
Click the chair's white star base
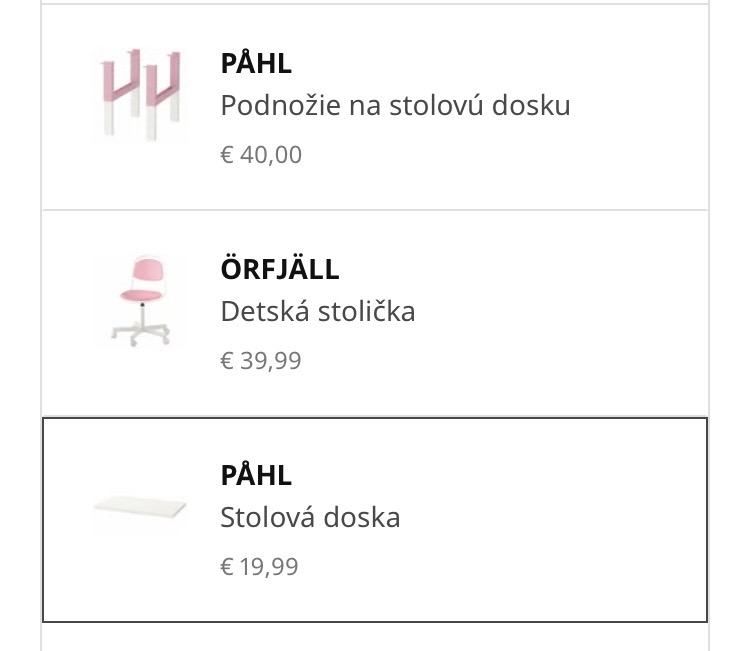click(140, 332)
